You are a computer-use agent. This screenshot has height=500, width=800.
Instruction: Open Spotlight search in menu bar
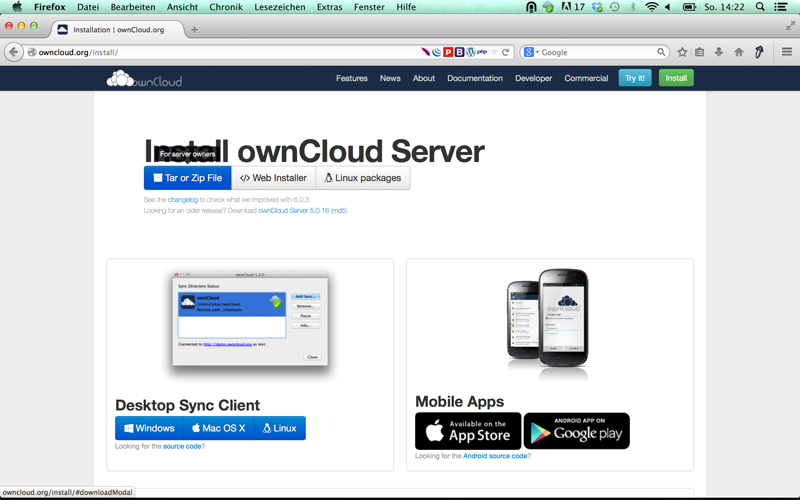point(760,7)
